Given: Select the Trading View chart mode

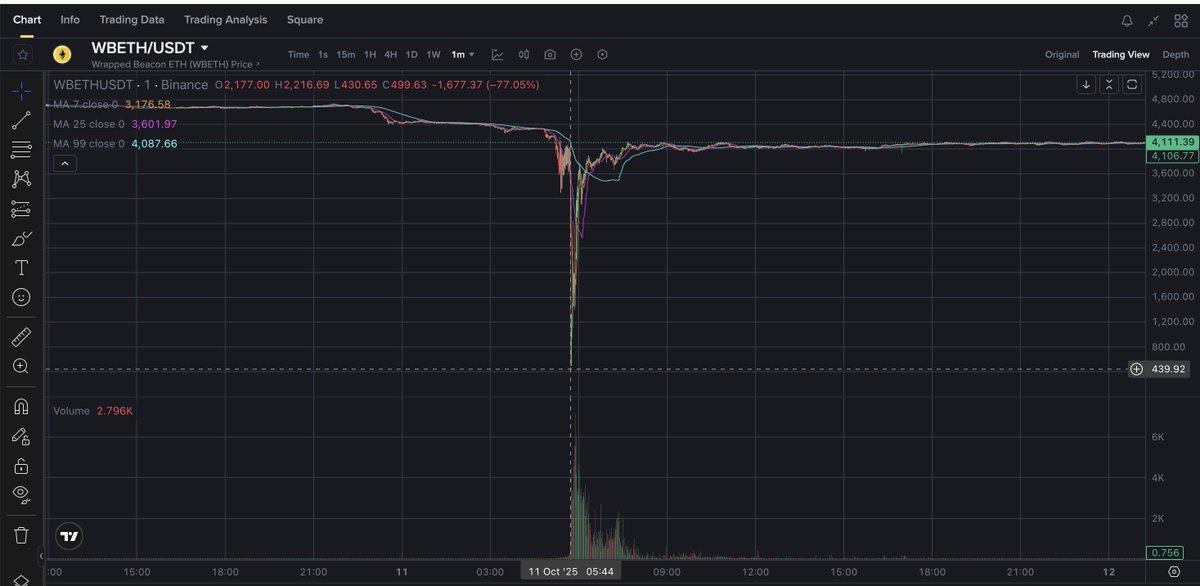Looking at the screenshot, I should coord(1121,54).
